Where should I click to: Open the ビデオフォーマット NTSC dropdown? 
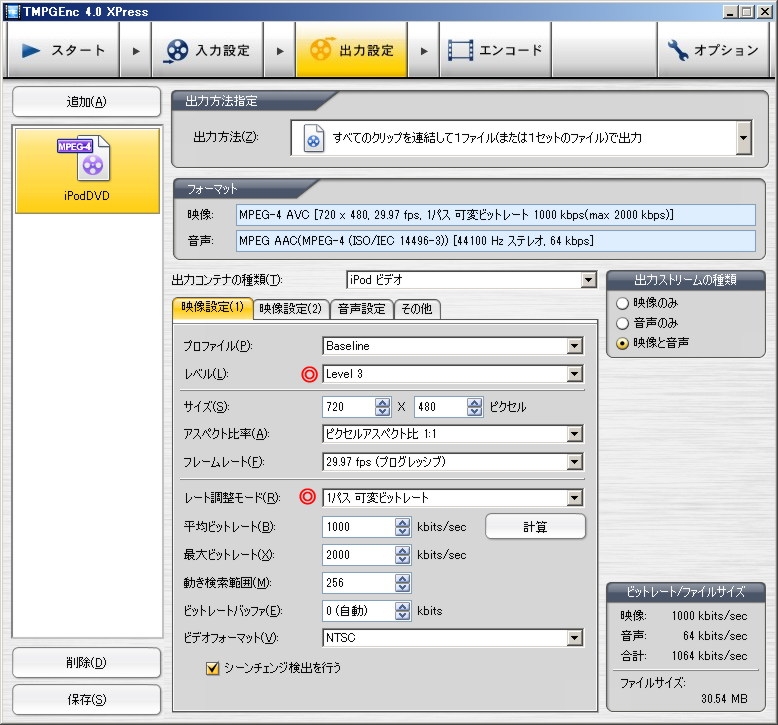pos(574,638)
